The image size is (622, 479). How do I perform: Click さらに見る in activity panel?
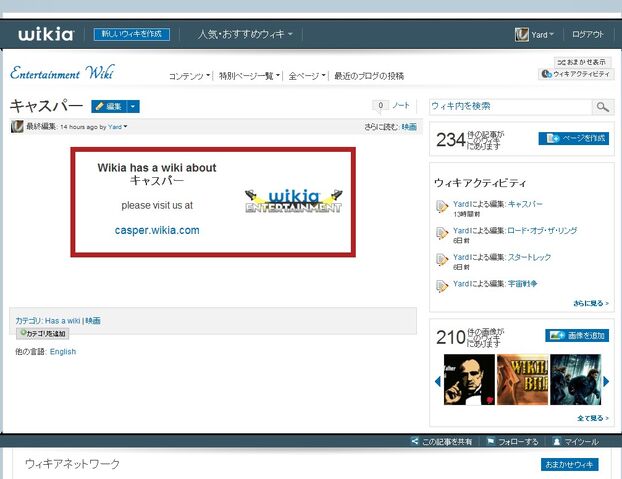[591, 303]
